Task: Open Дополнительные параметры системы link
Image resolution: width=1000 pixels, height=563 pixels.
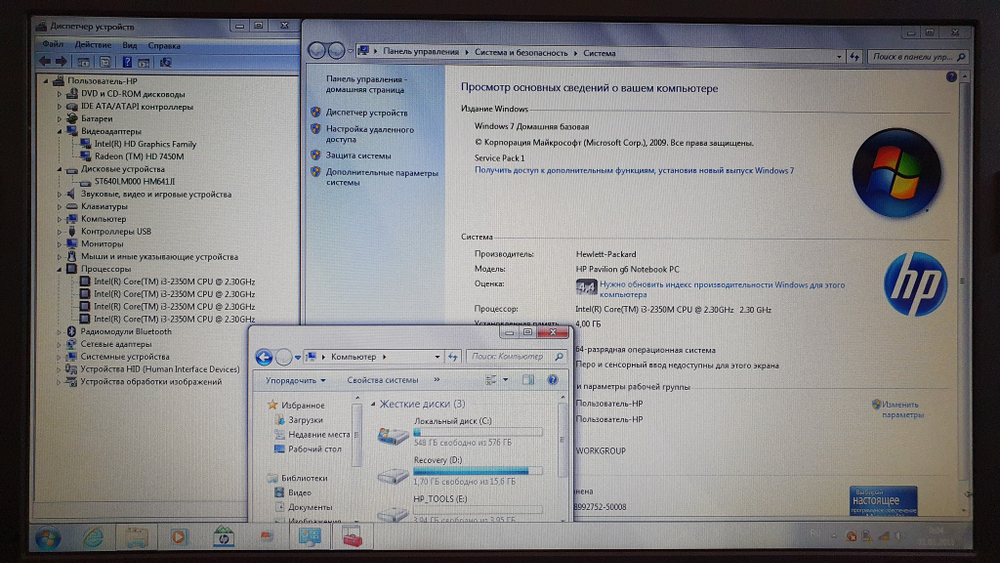Action: point(382,177)
